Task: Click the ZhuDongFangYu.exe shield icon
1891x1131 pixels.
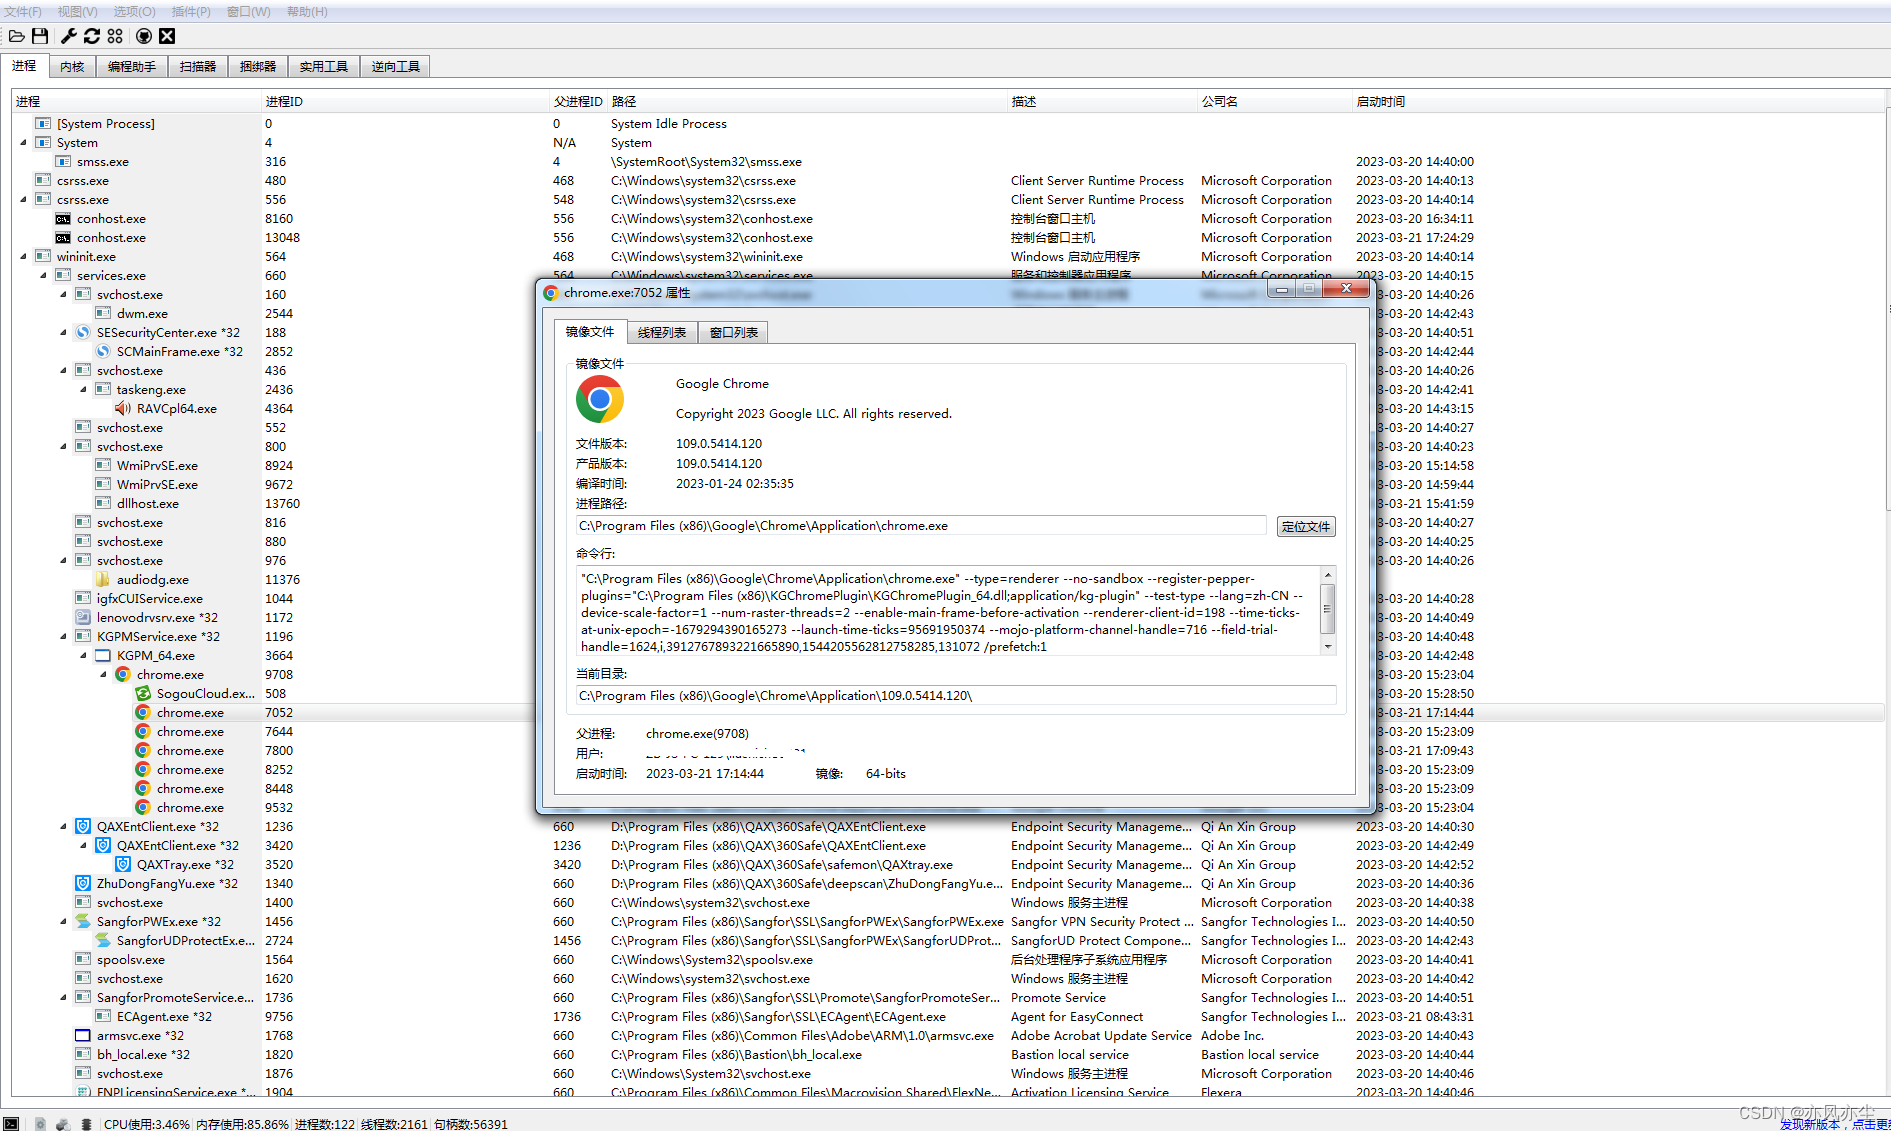Action: [83, 883]
